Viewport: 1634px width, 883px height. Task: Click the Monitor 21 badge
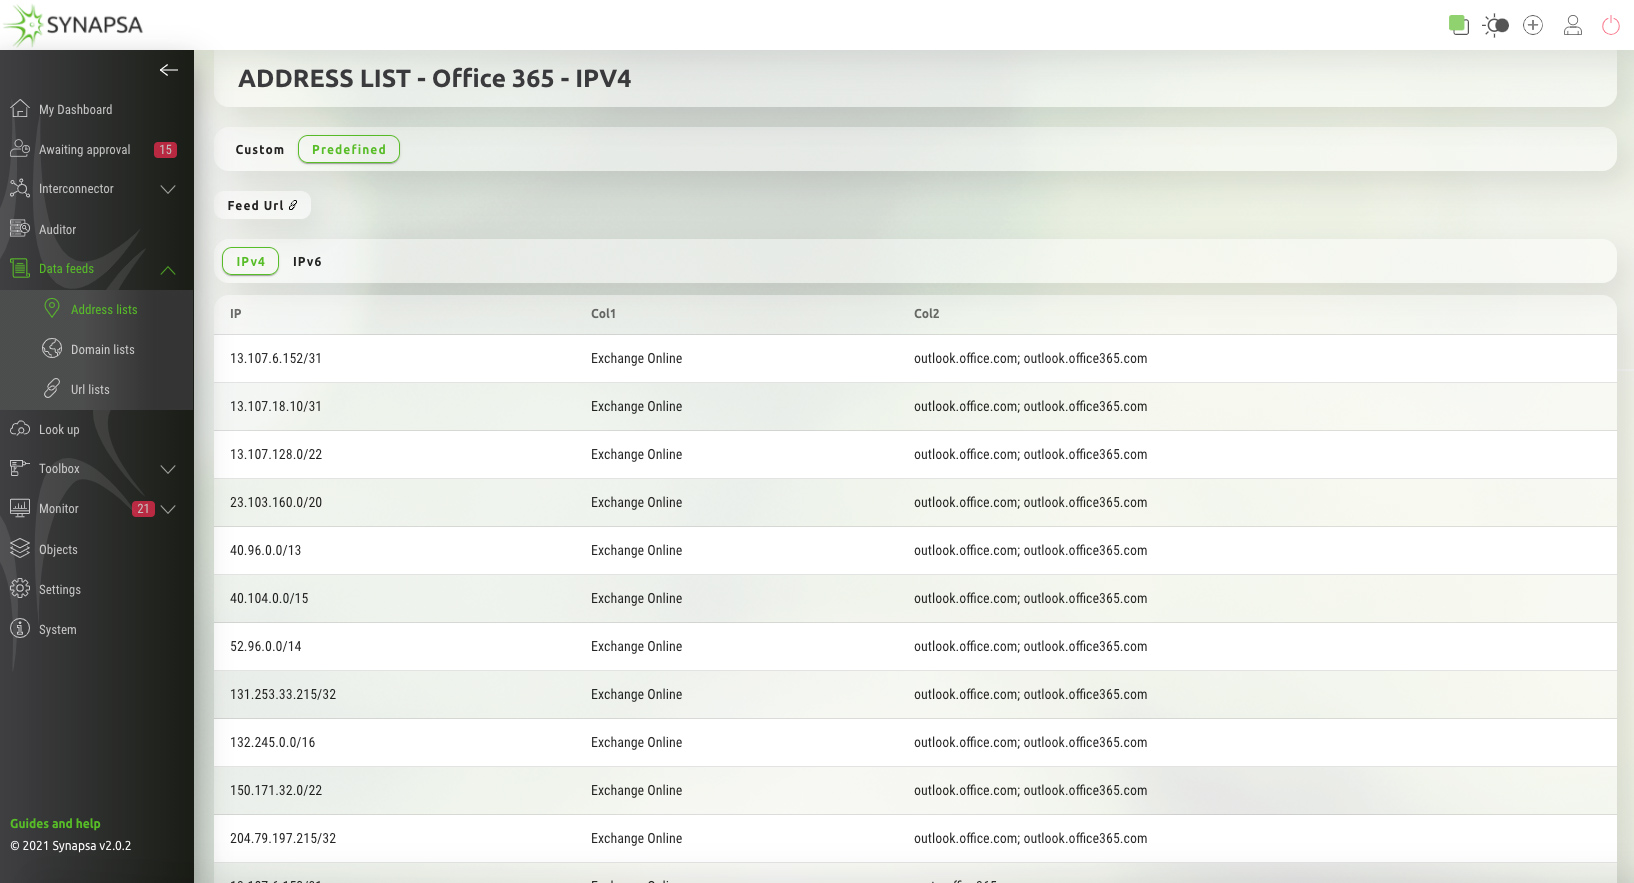click(x=143, y=509)
